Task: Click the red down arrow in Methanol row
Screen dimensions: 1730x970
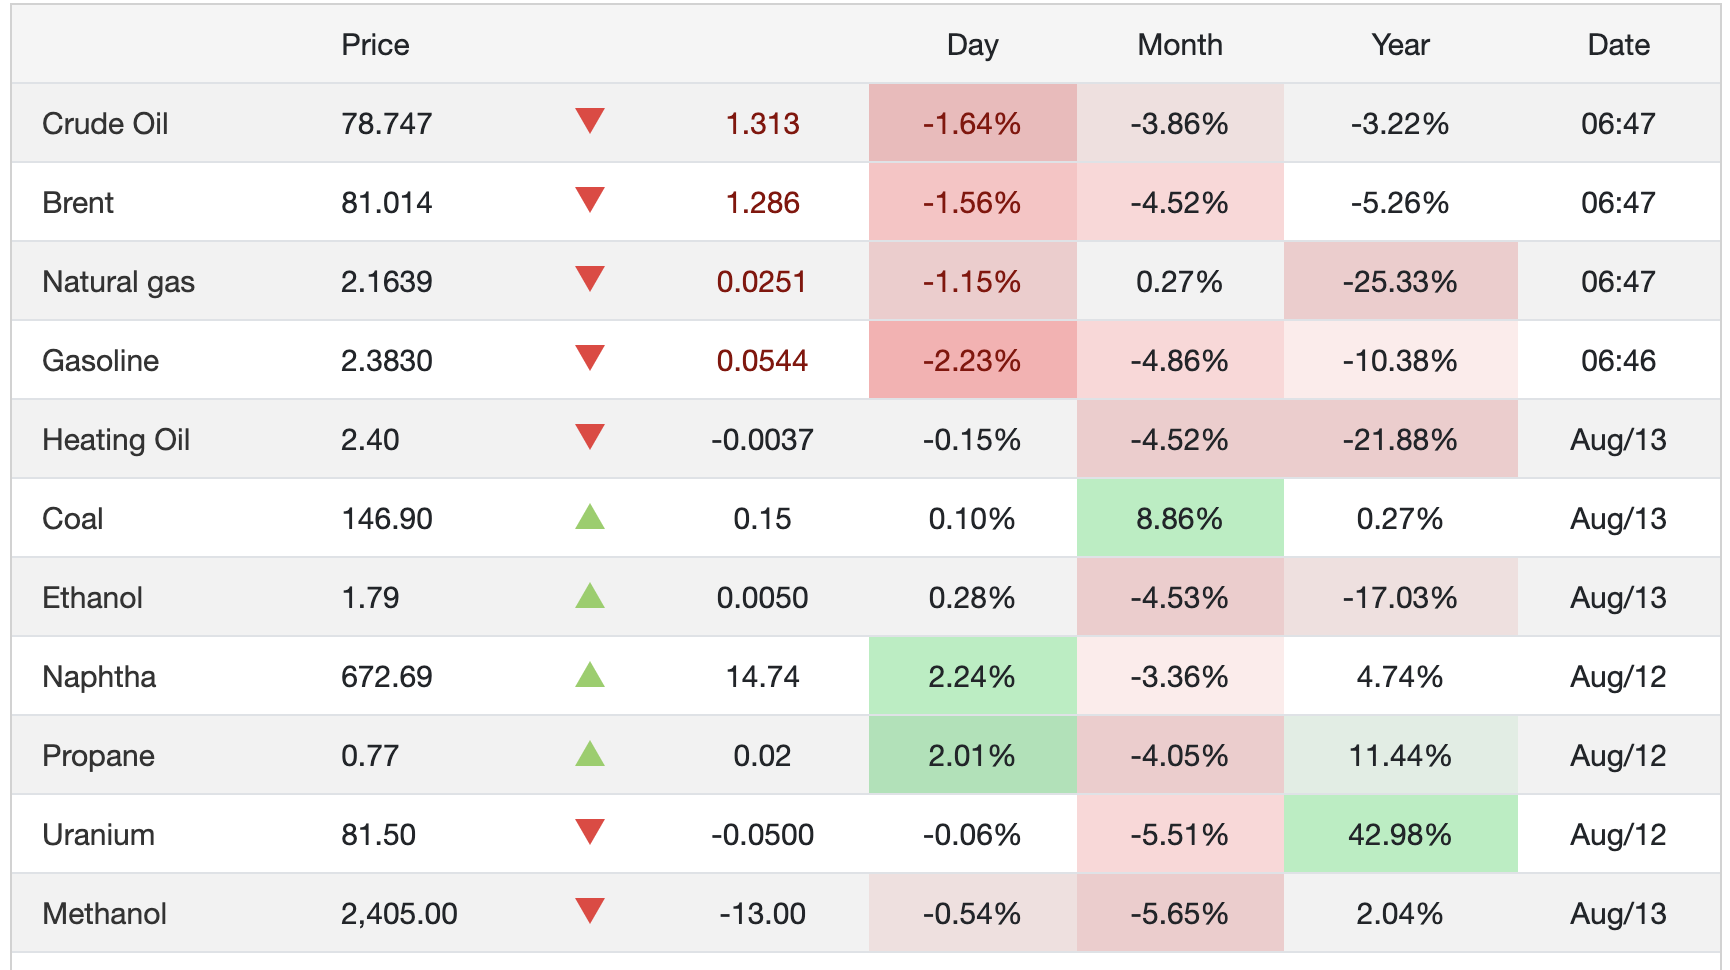Action: click(590, 911)
